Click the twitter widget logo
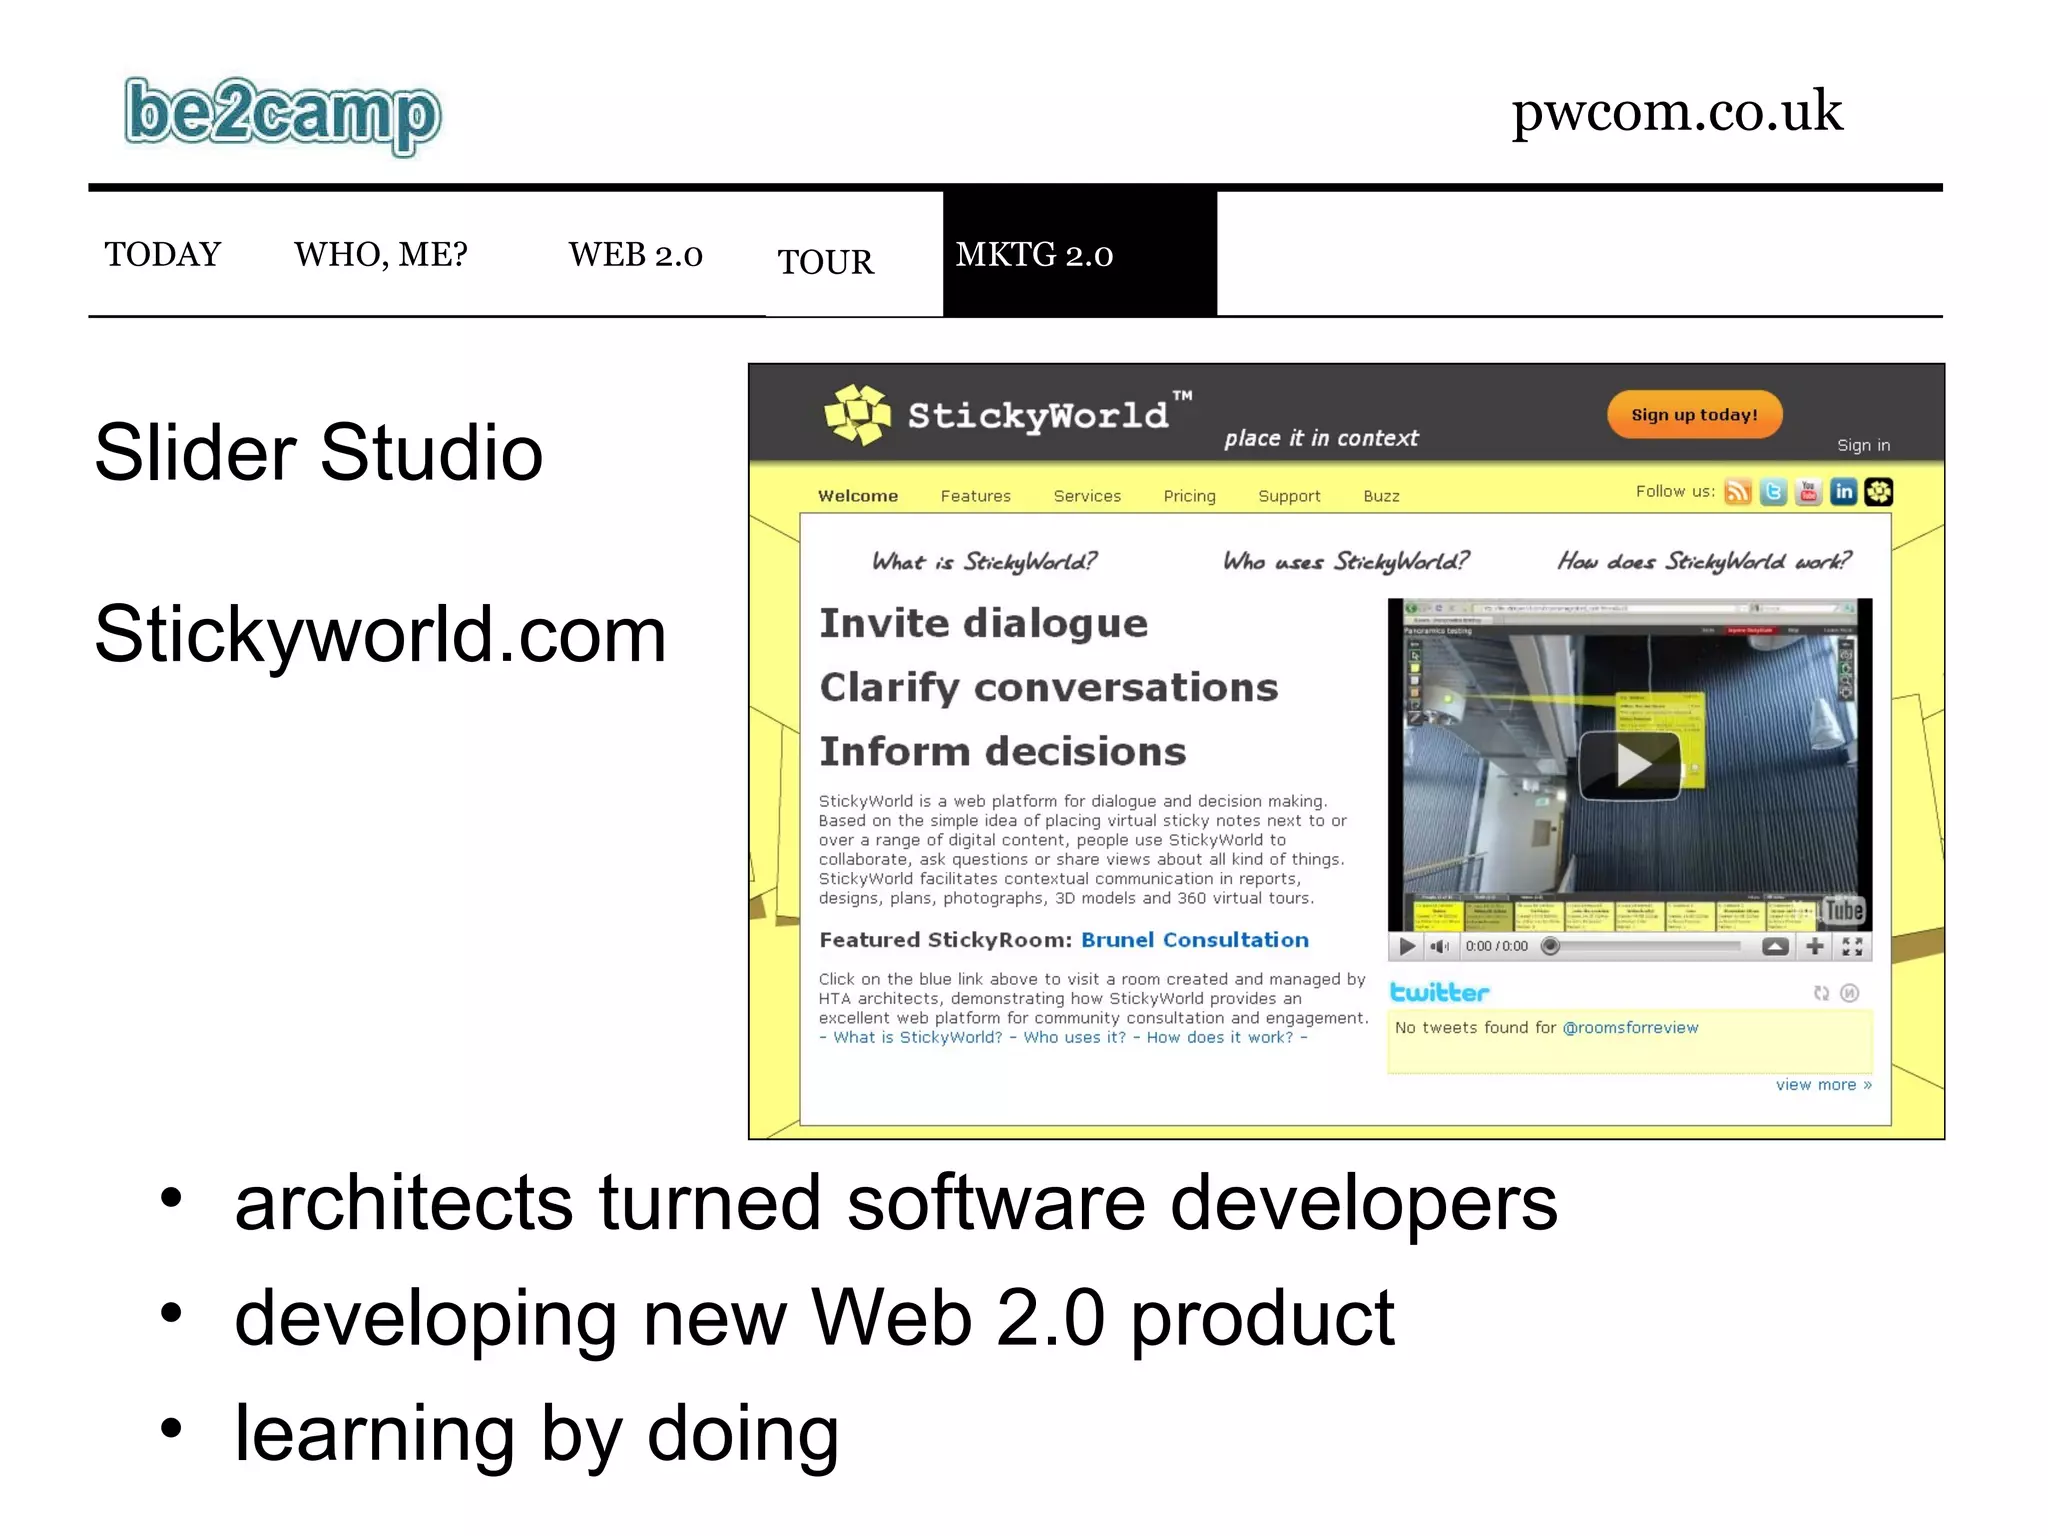This screenshot has height=1536, width=2048. coord(1439,992)
